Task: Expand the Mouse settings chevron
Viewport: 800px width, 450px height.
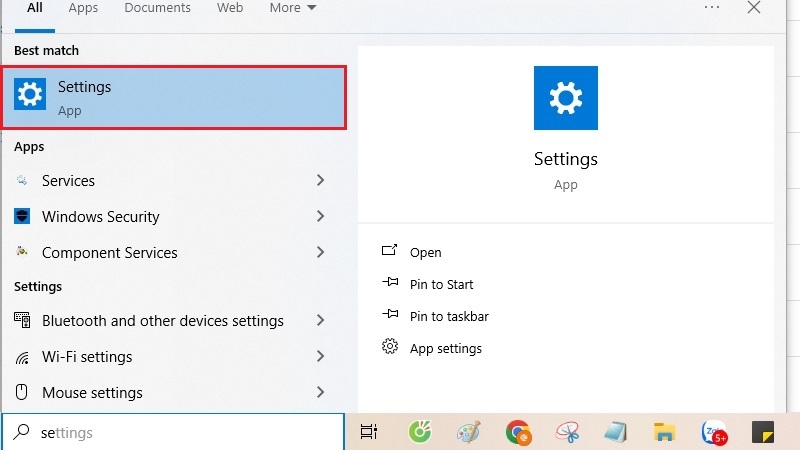Action: coord(320,392)
